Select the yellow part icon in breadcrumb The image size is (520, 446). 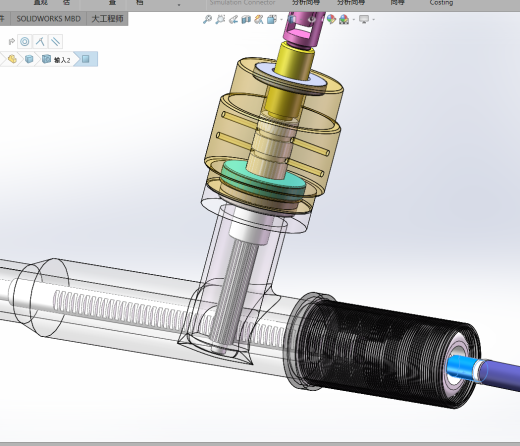12,59
